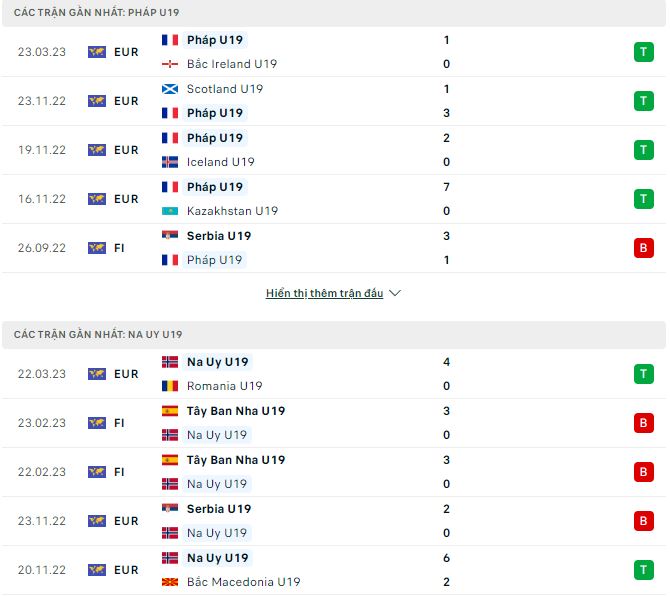Open the Hiển thị thêm trận đấu link
670x596 pixels.
tap(324, 294)
